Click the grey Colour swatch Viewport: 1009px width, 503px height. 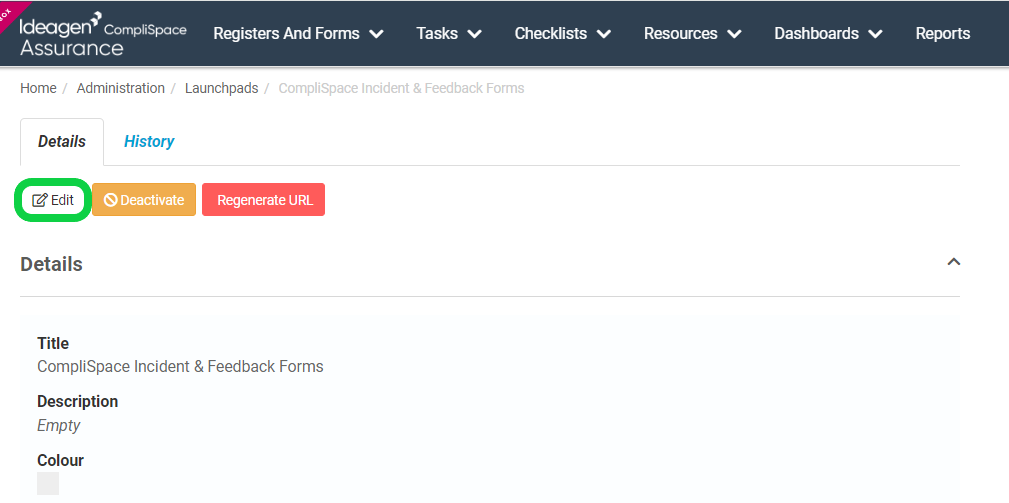pyautogui.click(x=48, y=484)
